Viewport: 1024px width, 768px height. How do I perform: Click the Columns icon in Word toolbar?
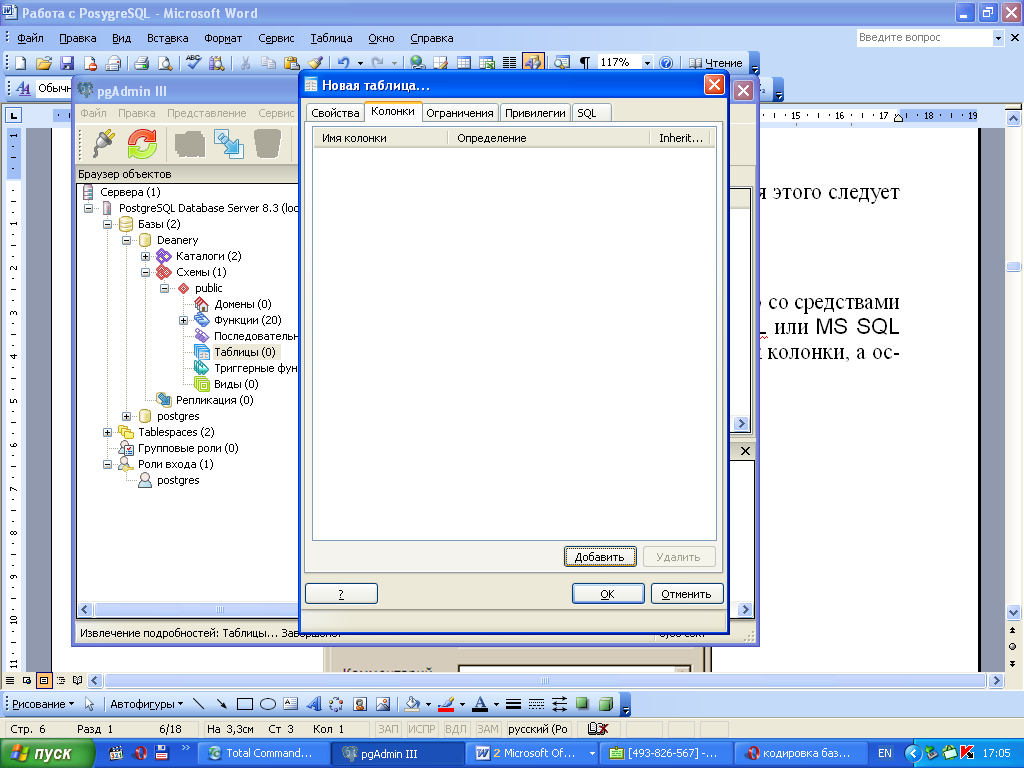tap(510, 63)
